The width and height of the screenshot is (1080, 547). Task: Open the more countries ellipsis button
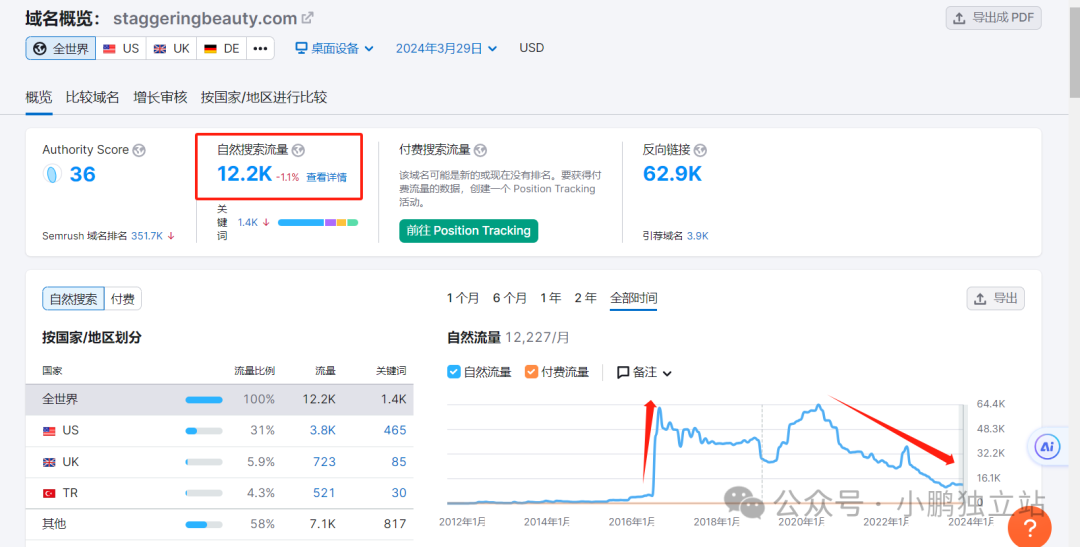tap(260, 48)
